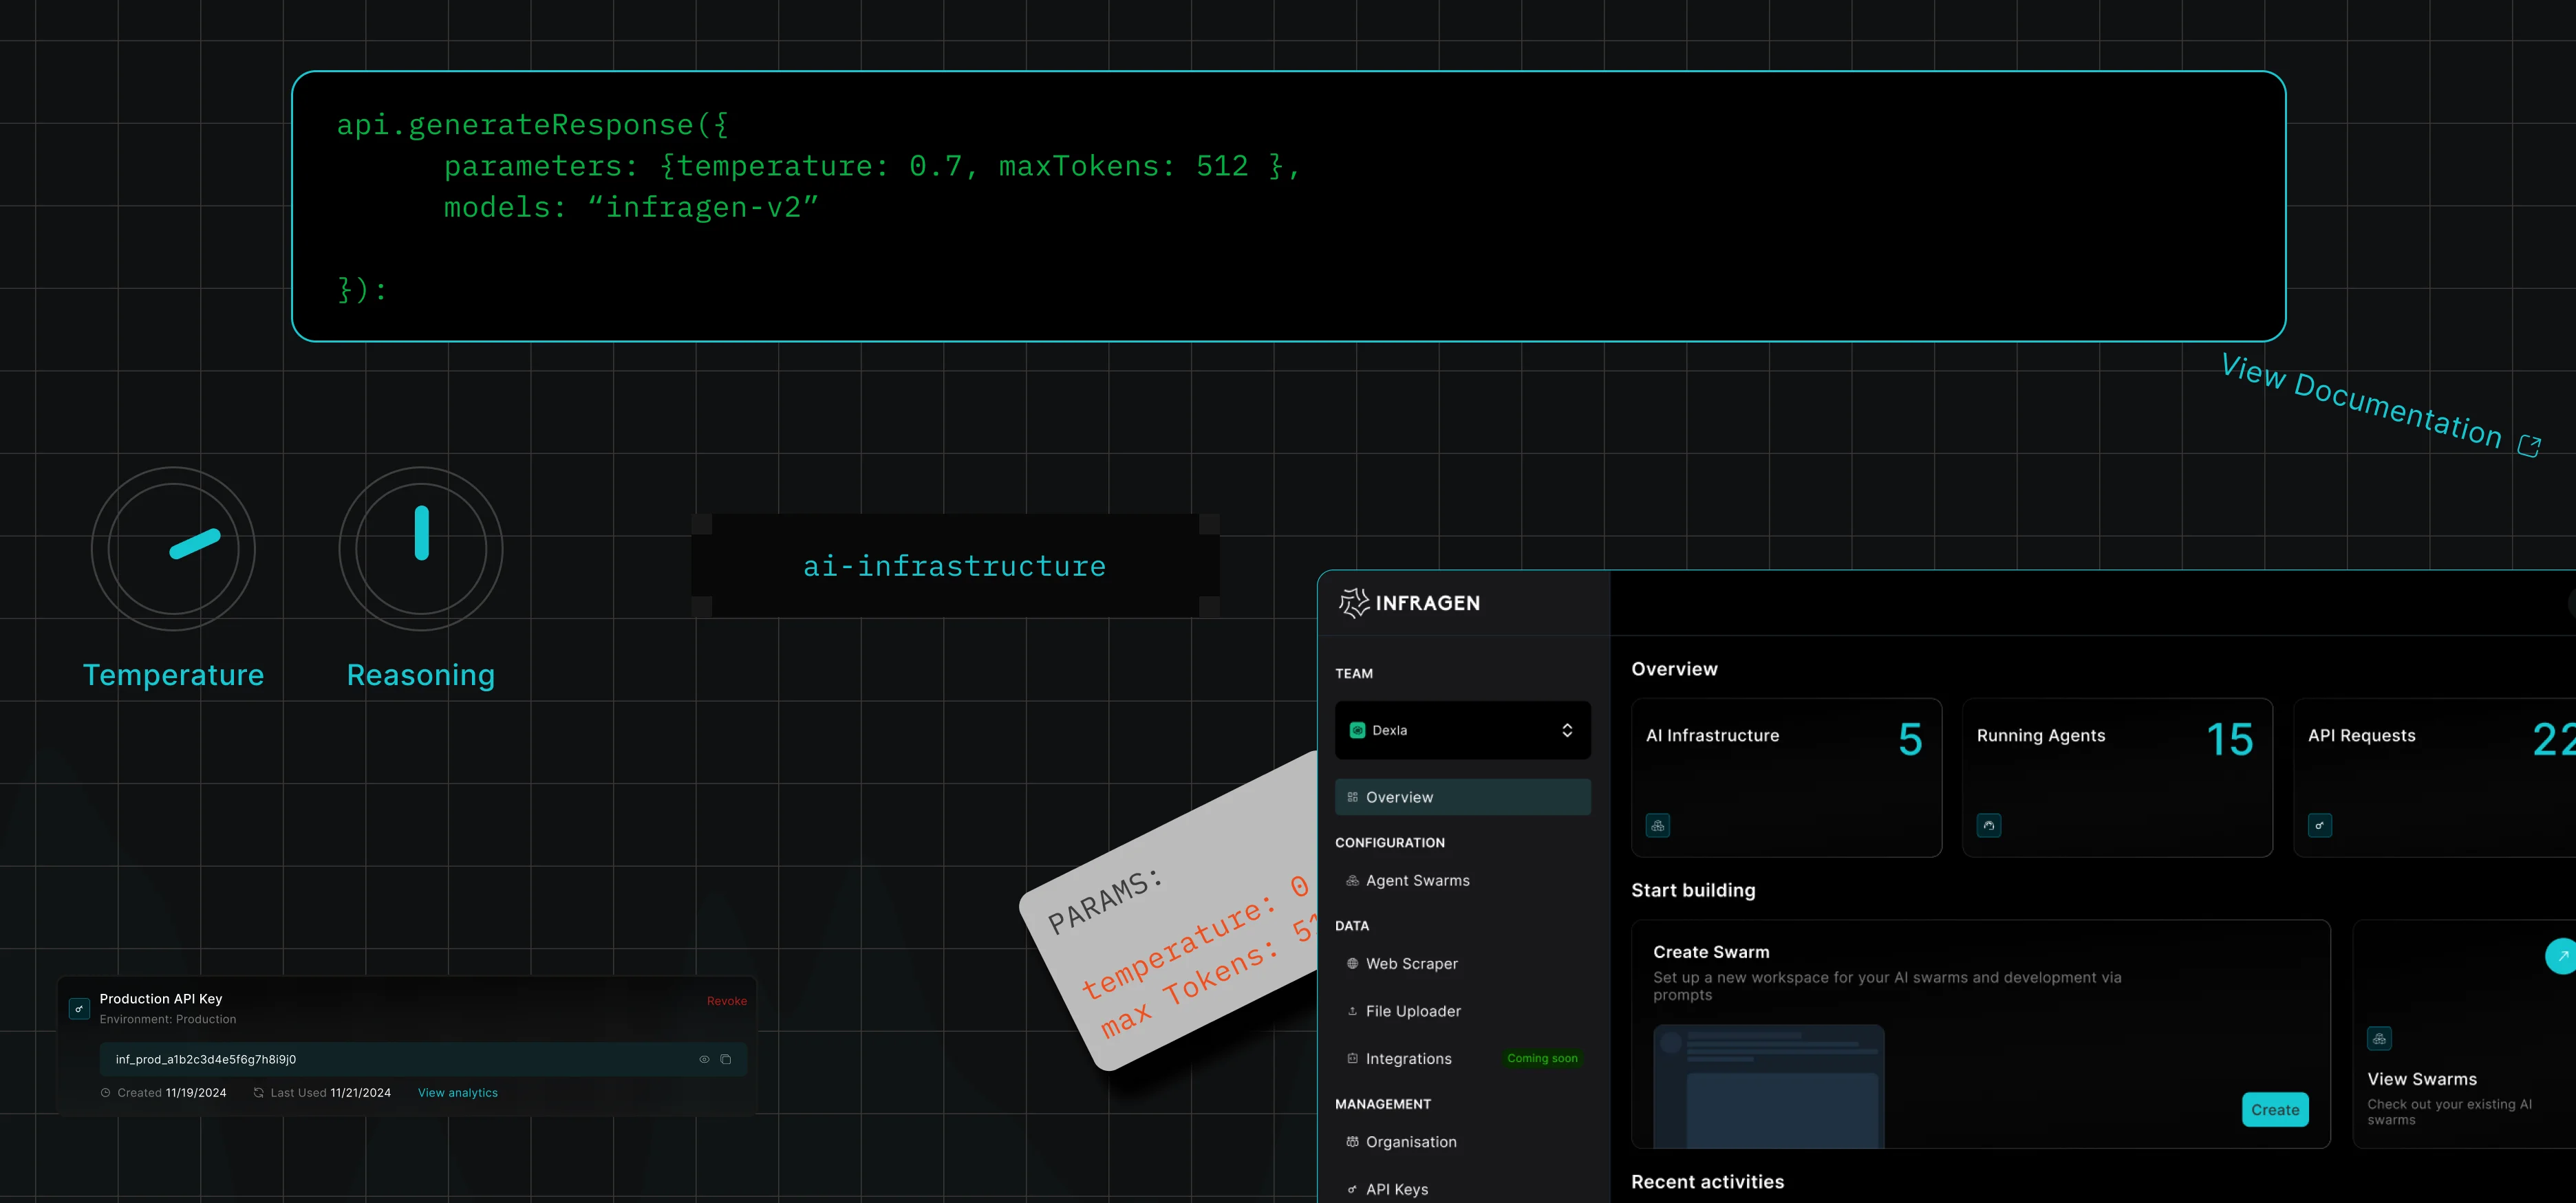Revoke the Production API Key
Screen dimensions: 2576x1203
(x=727, y=1000)
